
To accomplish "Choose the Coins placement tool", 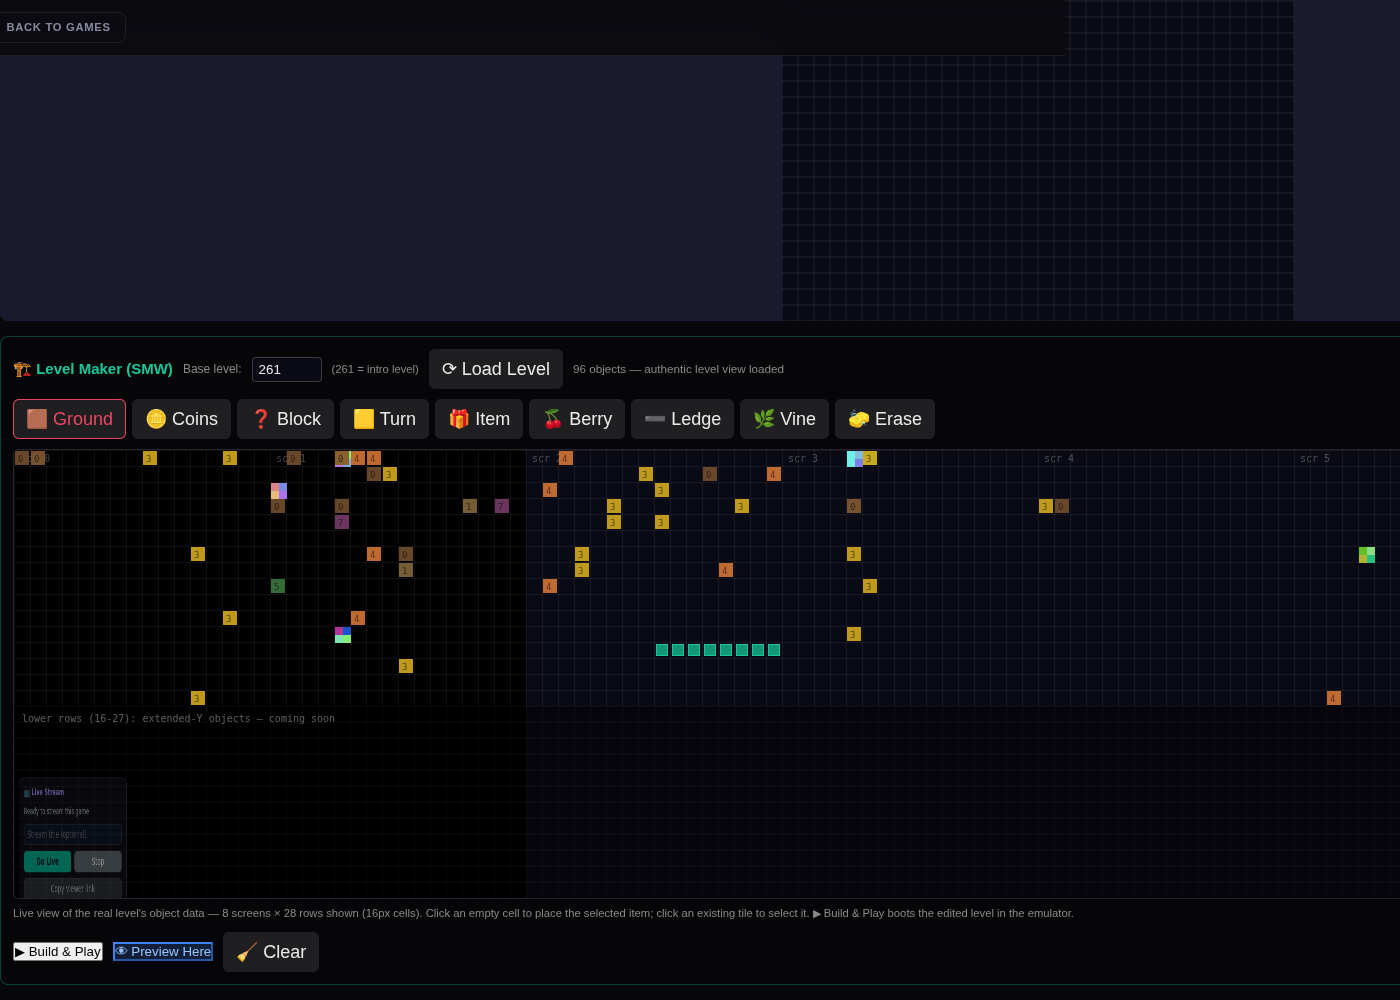I will (181, 419).
